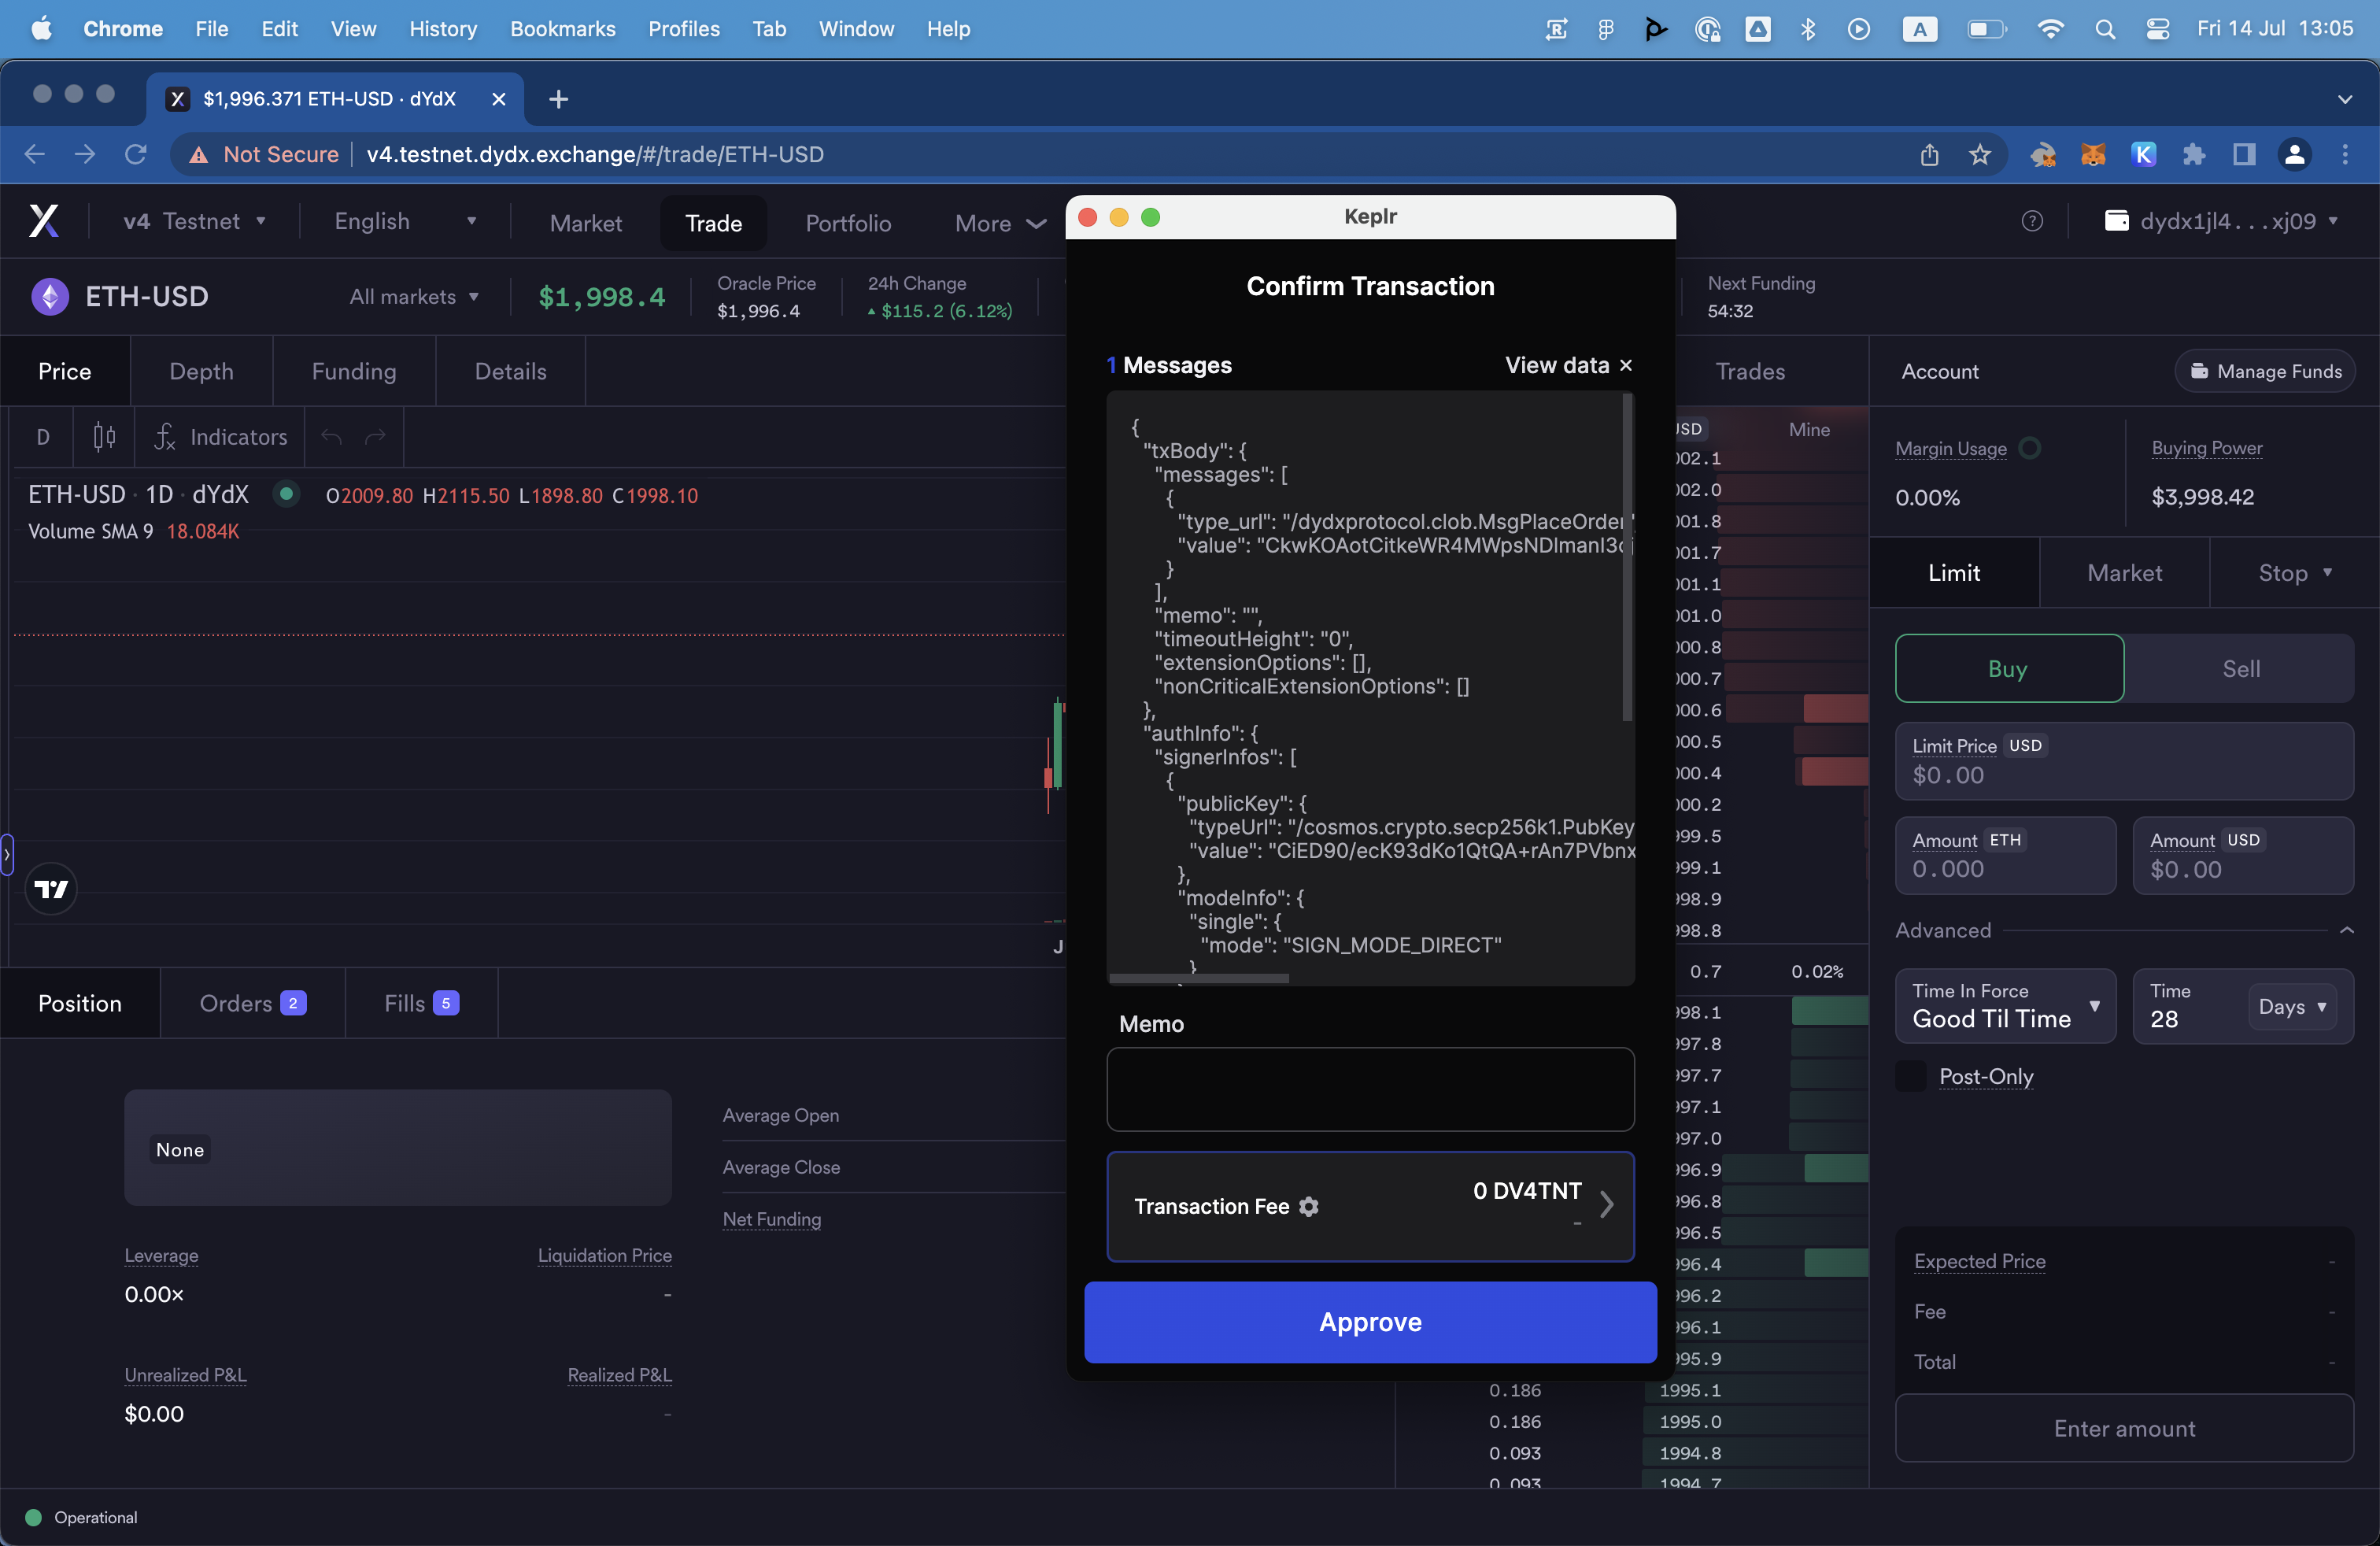The width and height of the screenshot is (2380, 1546).
Task: Approve the transaction in Keplr
Action: [x=1370, y=1322]
